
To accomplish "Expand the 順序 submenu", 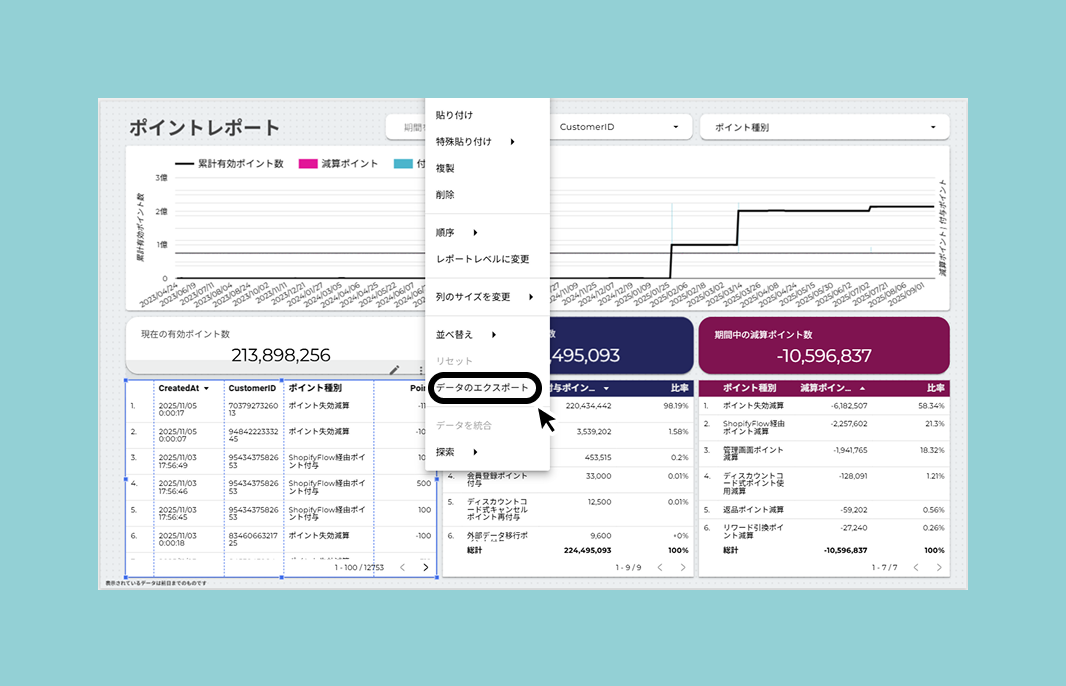I will [475, 233].
